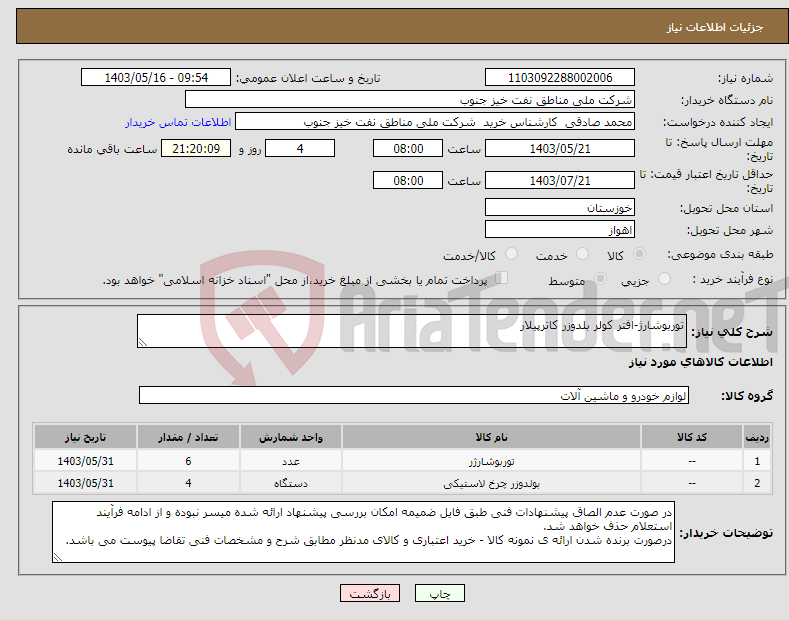789x620 pixels.
Task: Click the price validity date 1403/07/21
Action: [560, 180]
